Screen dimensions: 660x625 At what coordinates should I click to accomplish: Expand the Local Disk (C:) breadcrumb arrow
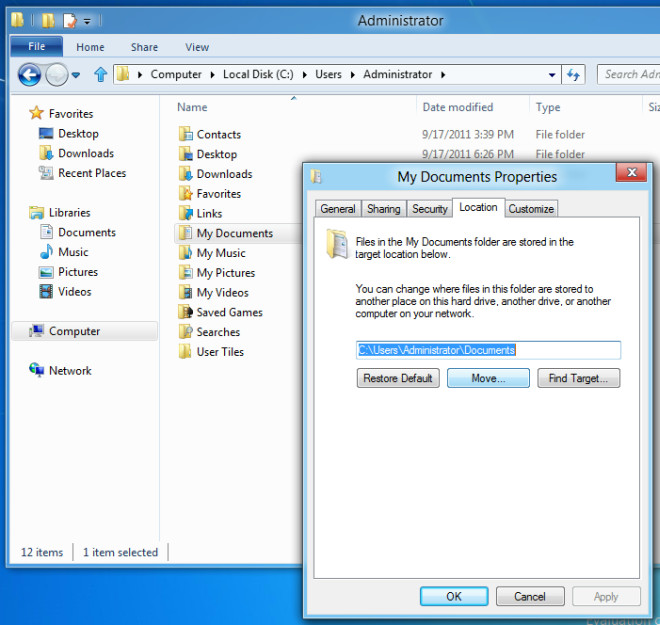click(305, 75)
